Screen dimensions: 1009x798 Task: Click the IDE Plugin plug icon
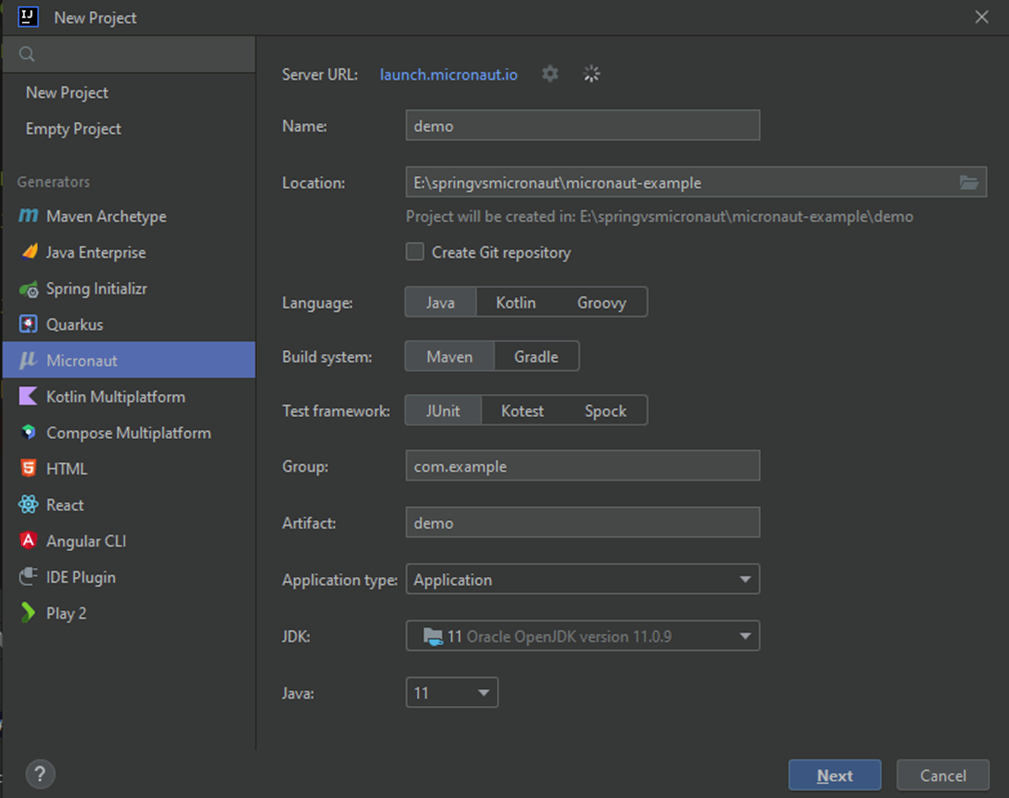point(28,577)
